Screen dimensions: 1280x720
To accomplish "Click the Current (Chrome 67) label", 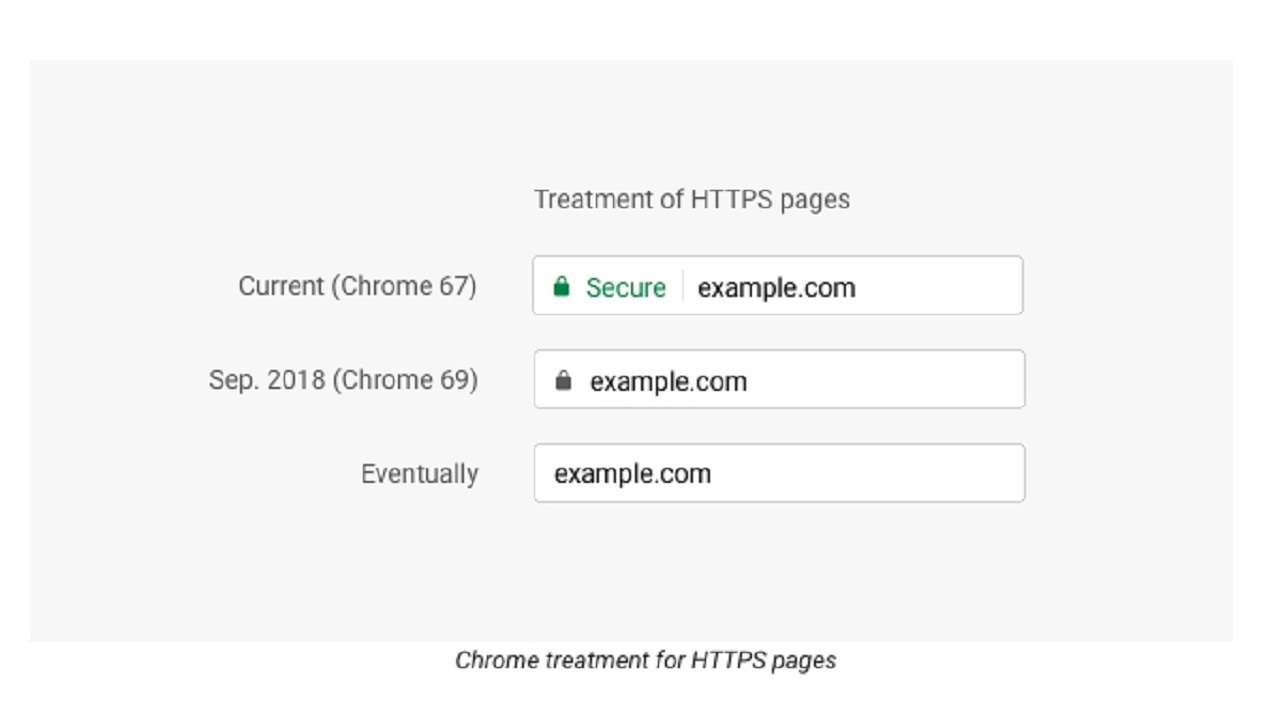I will click(357, 286).
